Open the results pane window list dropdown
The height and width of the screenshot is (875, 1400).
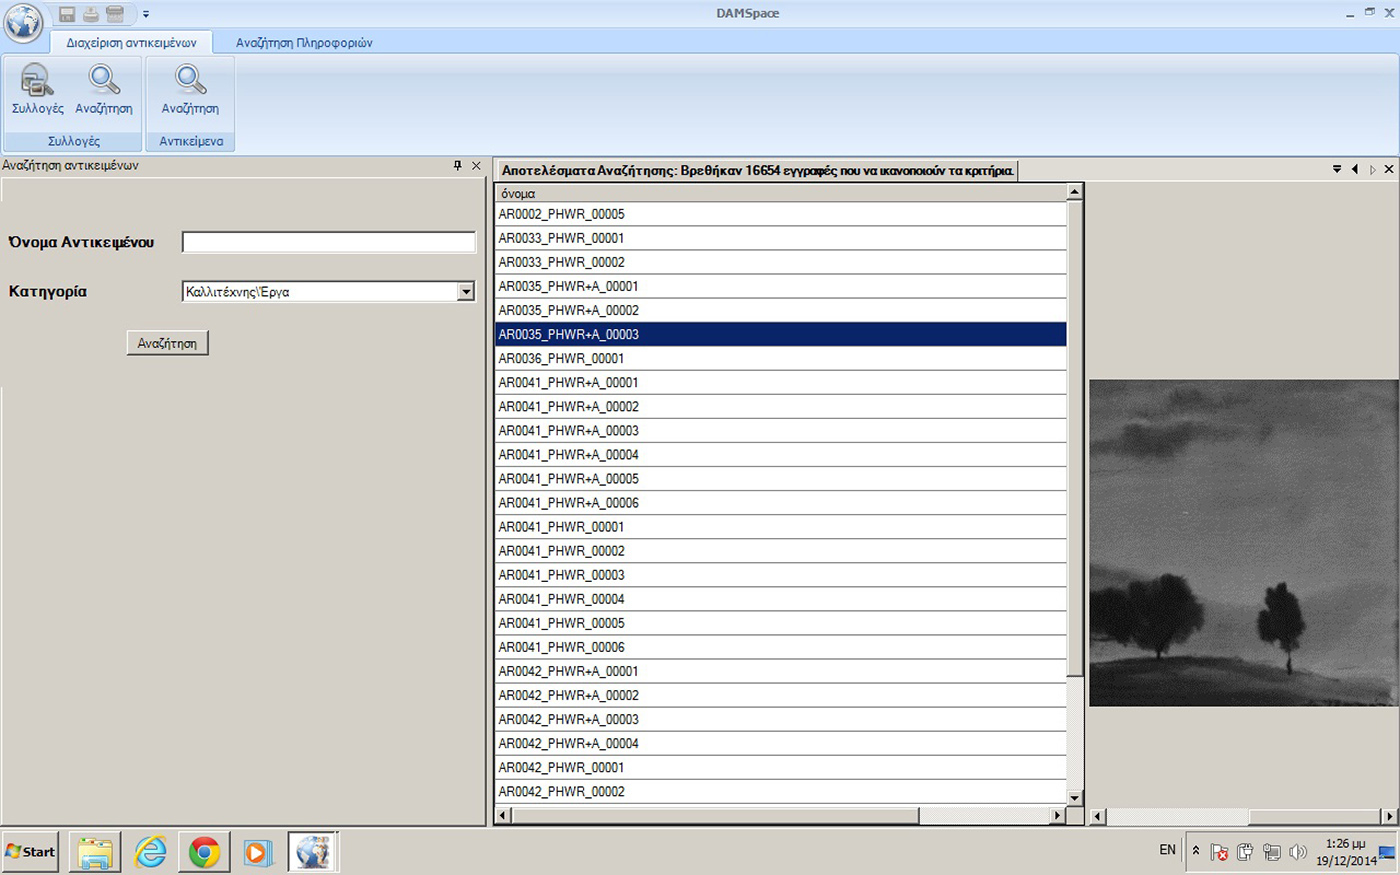click(1337, 170)
